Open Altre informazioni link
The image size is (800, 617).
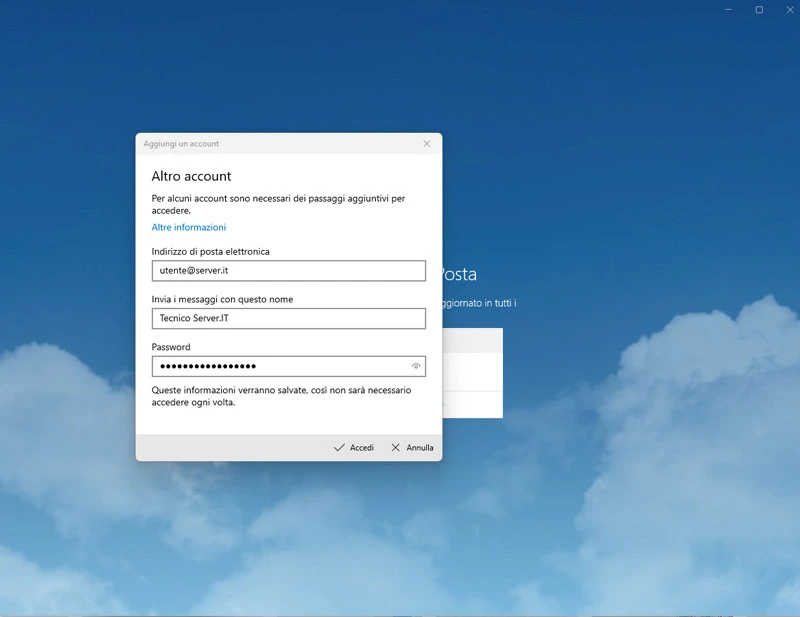click(190, 227)
